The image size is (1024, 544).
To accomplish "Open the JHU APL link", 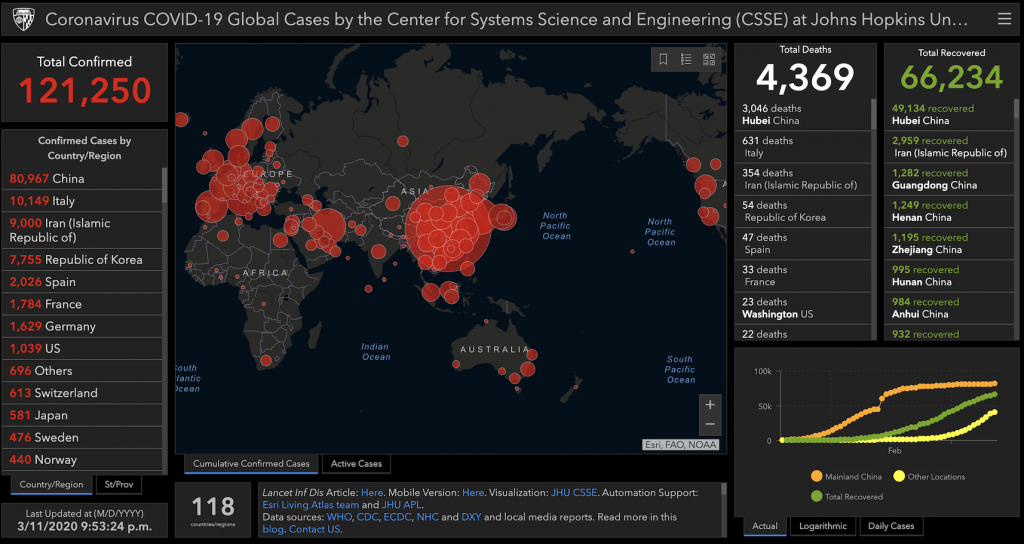I will click(402, 505).
